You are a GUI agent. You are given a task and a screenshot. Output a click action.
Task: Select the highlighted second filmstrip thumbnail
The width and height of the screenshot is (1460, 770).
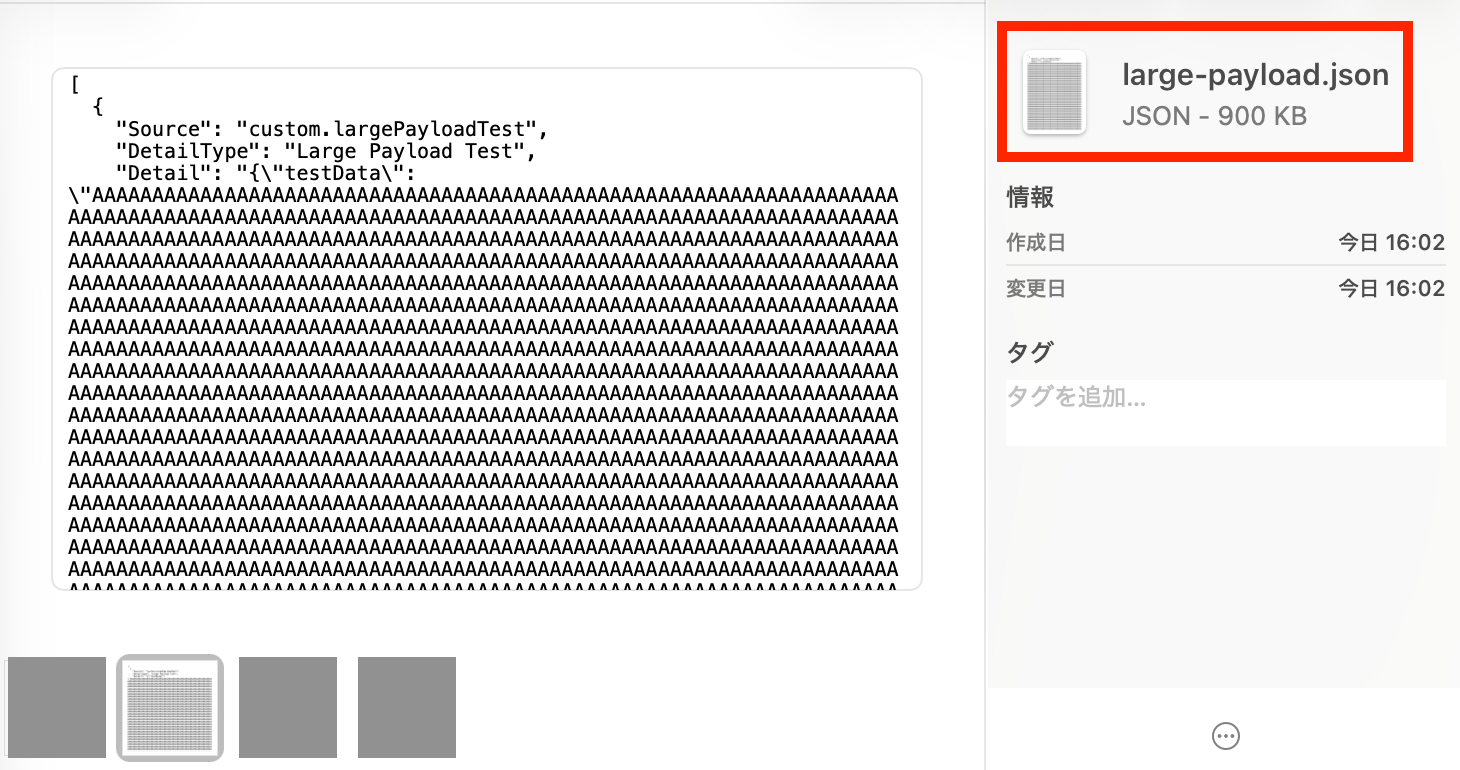tap(170, 706)
